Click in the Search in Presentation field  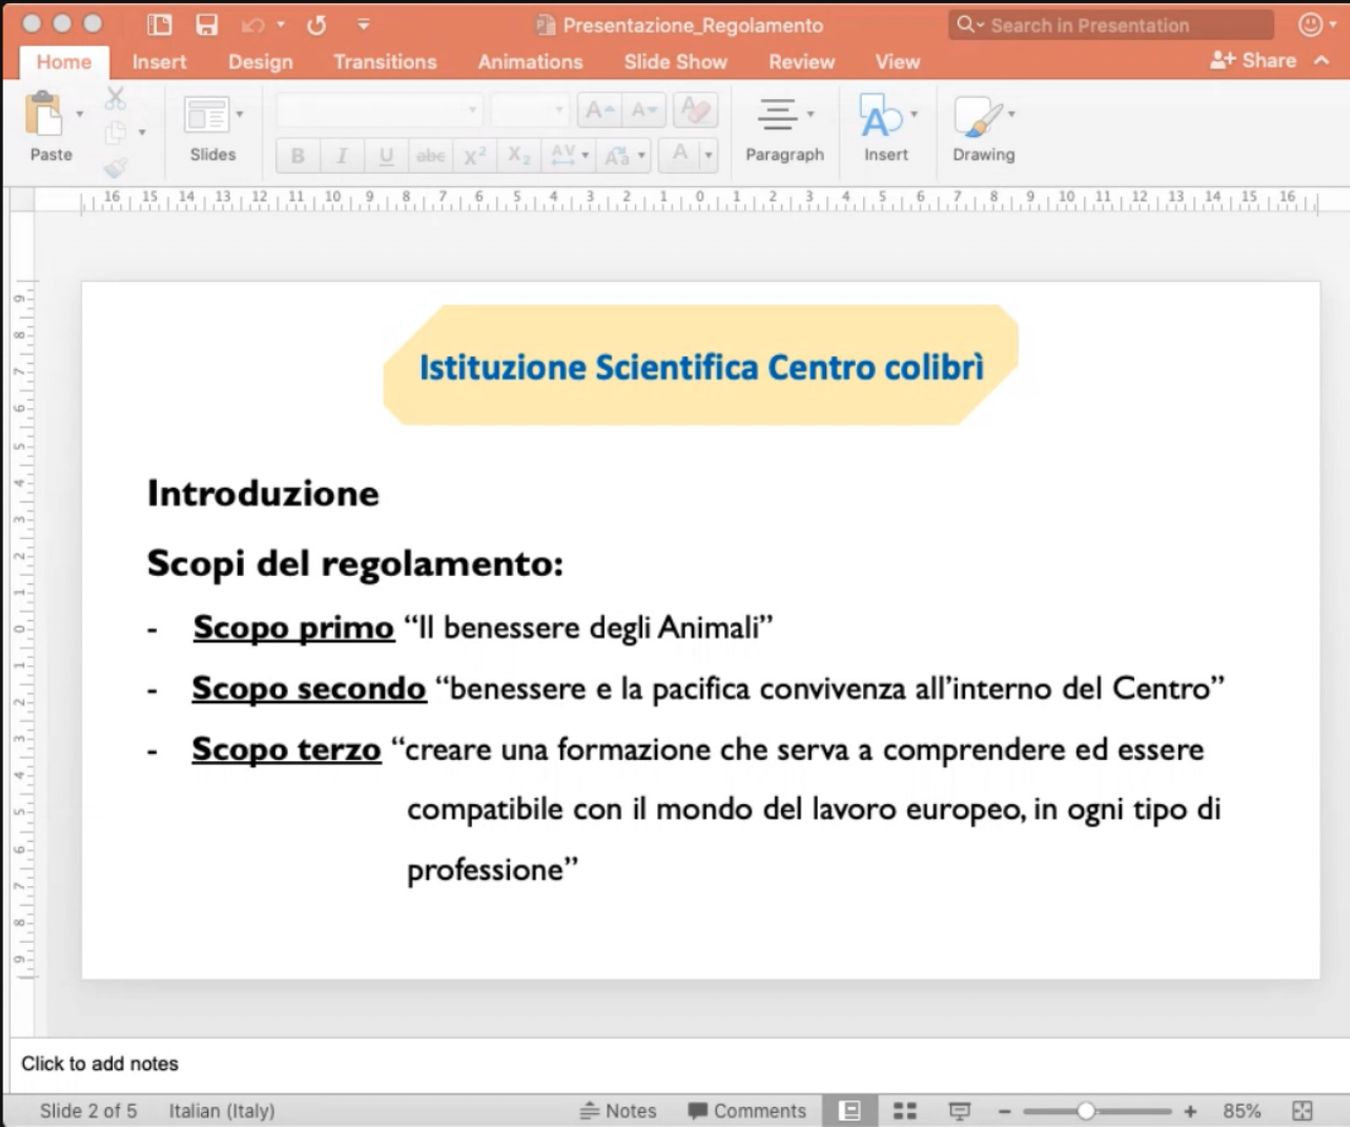(x=1111, y=25)
